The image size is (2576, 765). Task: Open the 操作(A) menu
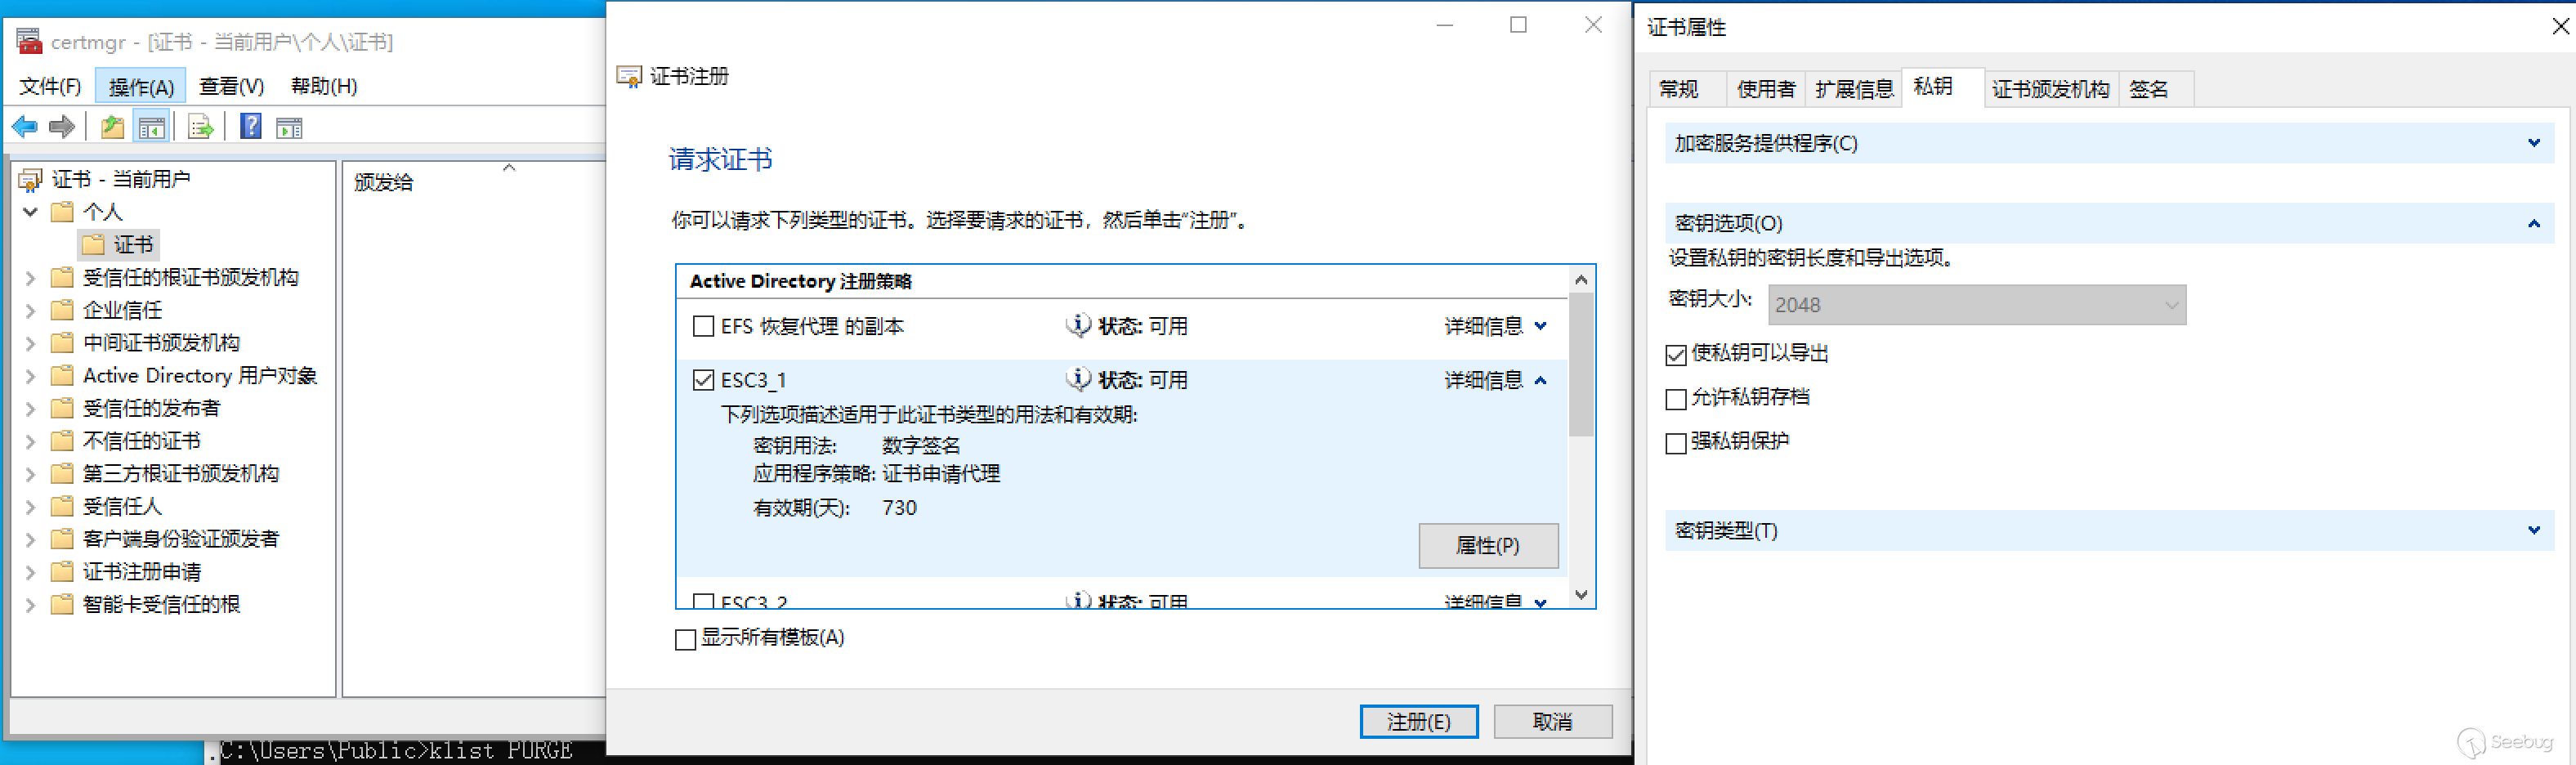141,87
